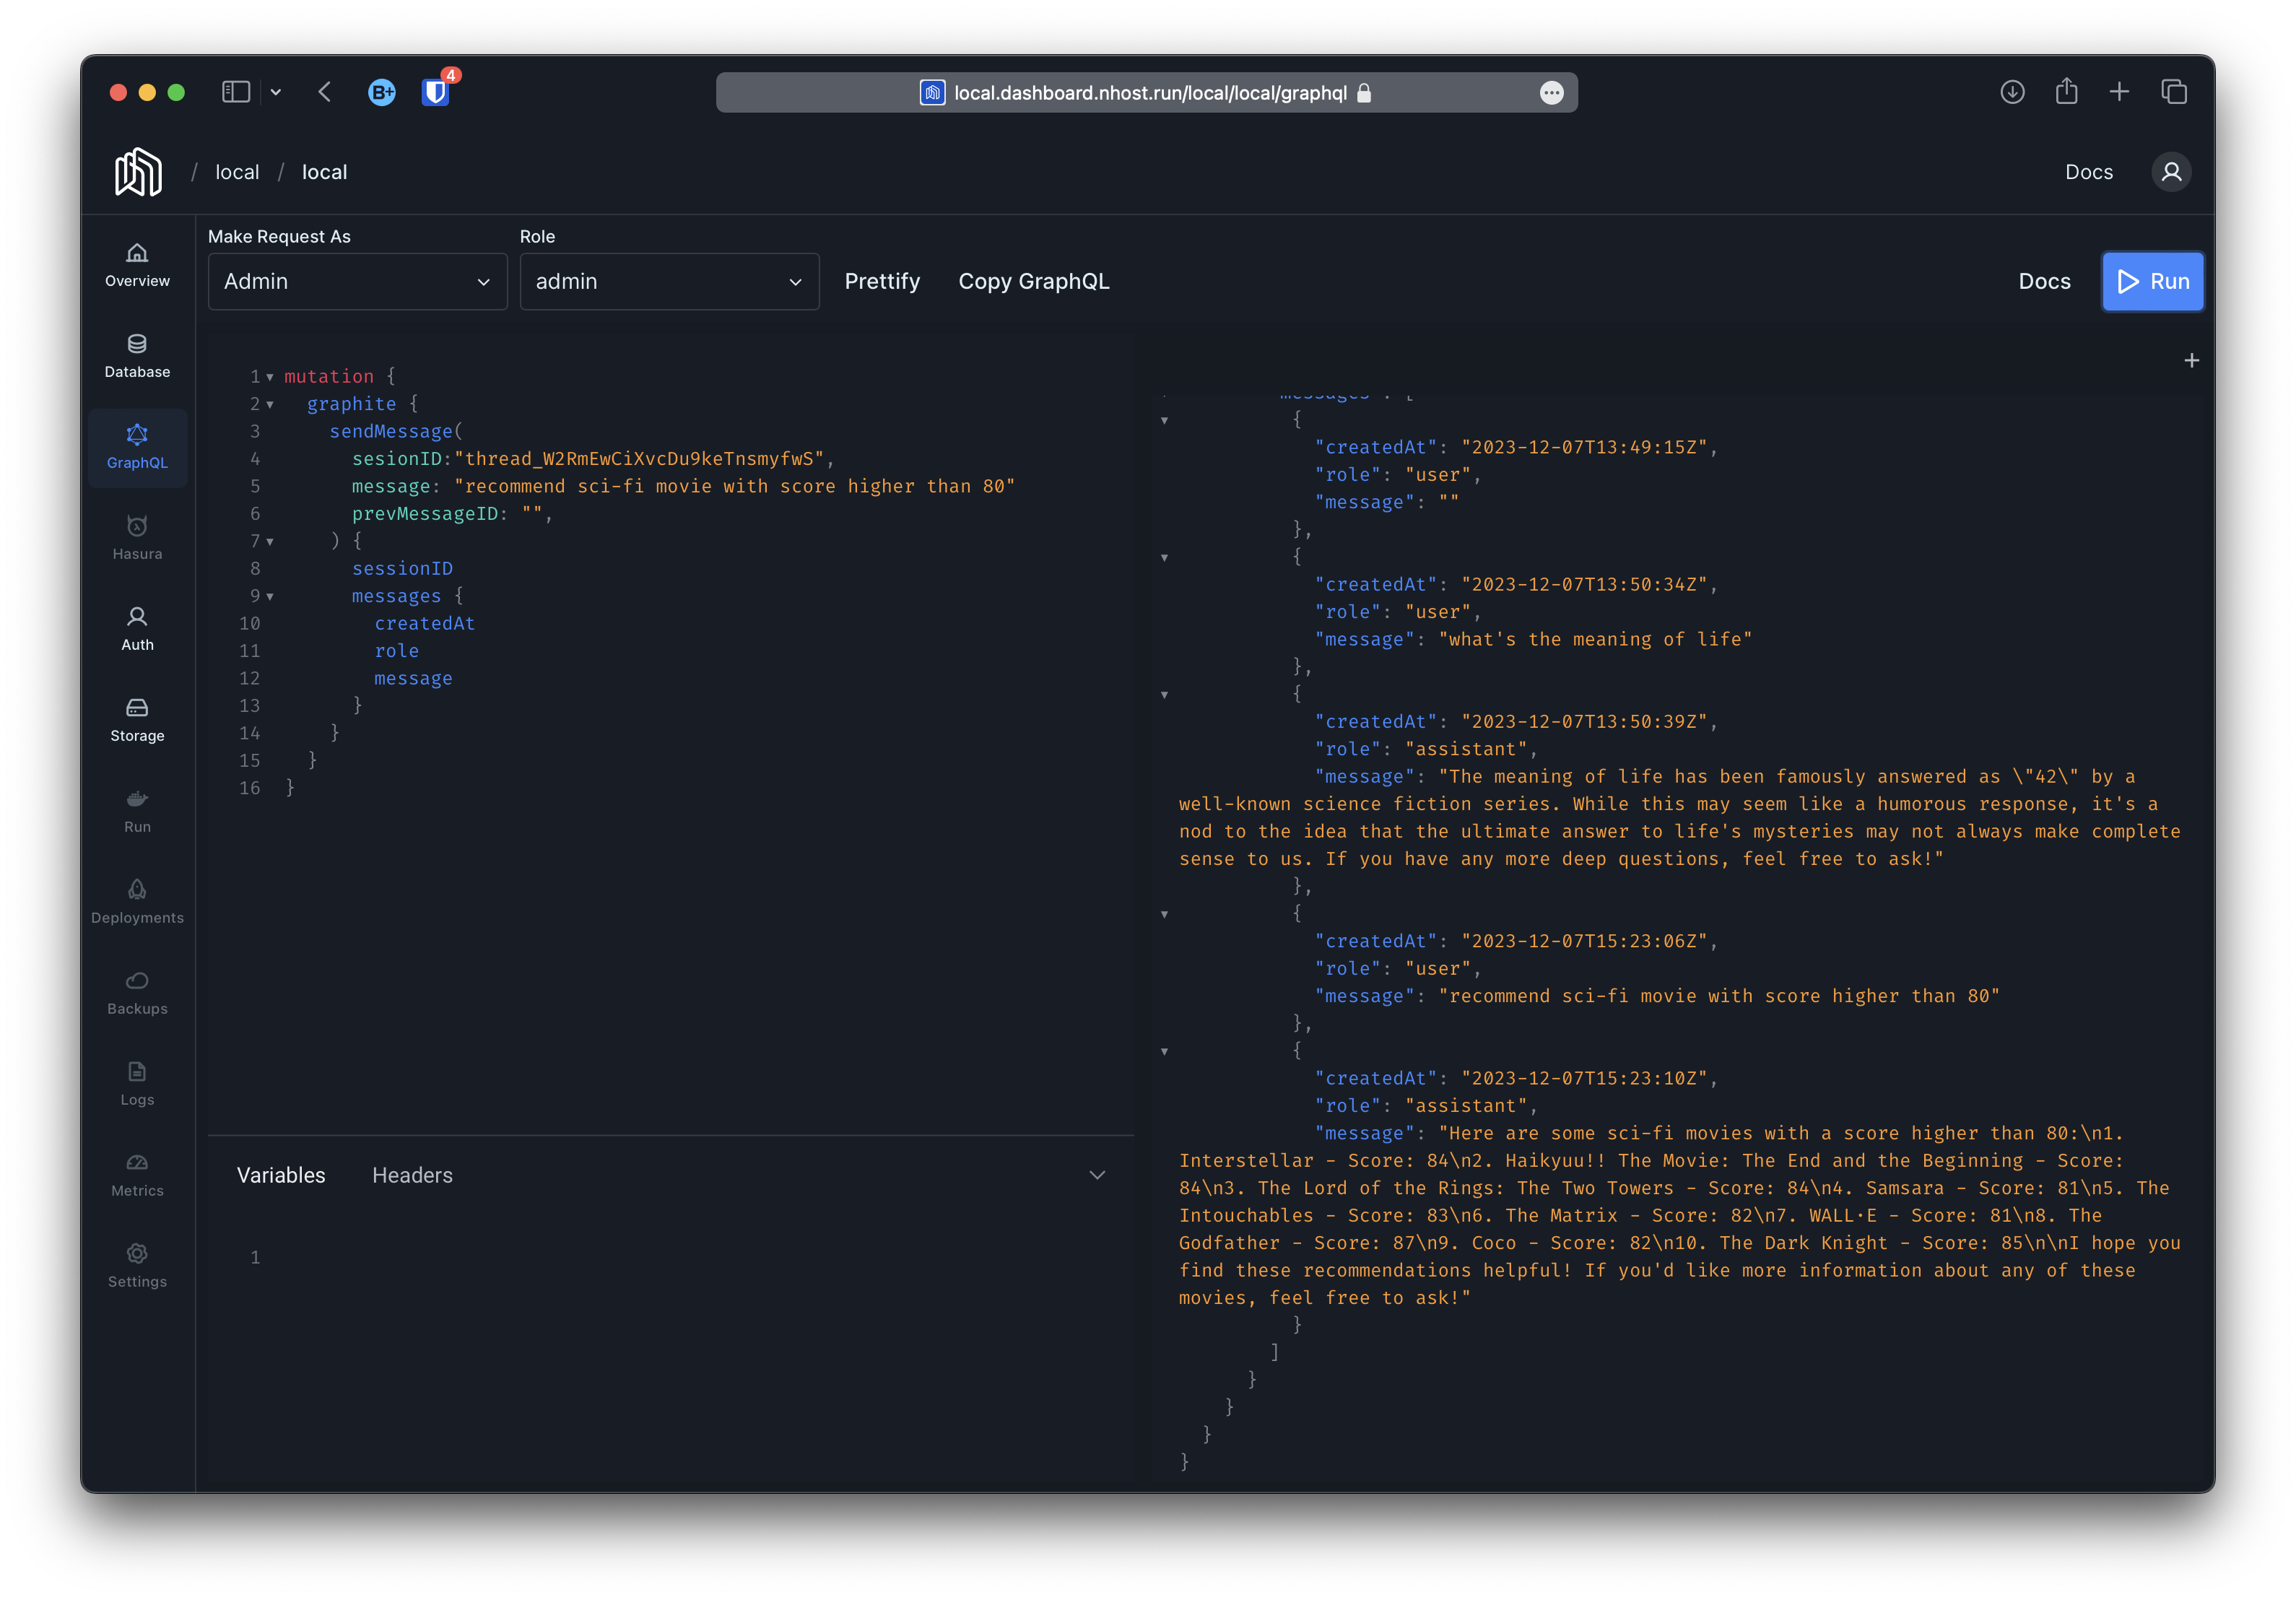
Task: Run the GraphQL mutation
Action: pos(2153,281)
